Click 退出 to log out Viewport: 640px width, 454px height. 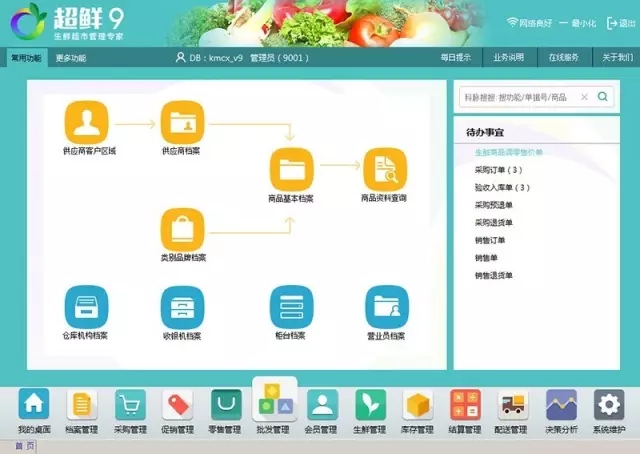(621, 23)
